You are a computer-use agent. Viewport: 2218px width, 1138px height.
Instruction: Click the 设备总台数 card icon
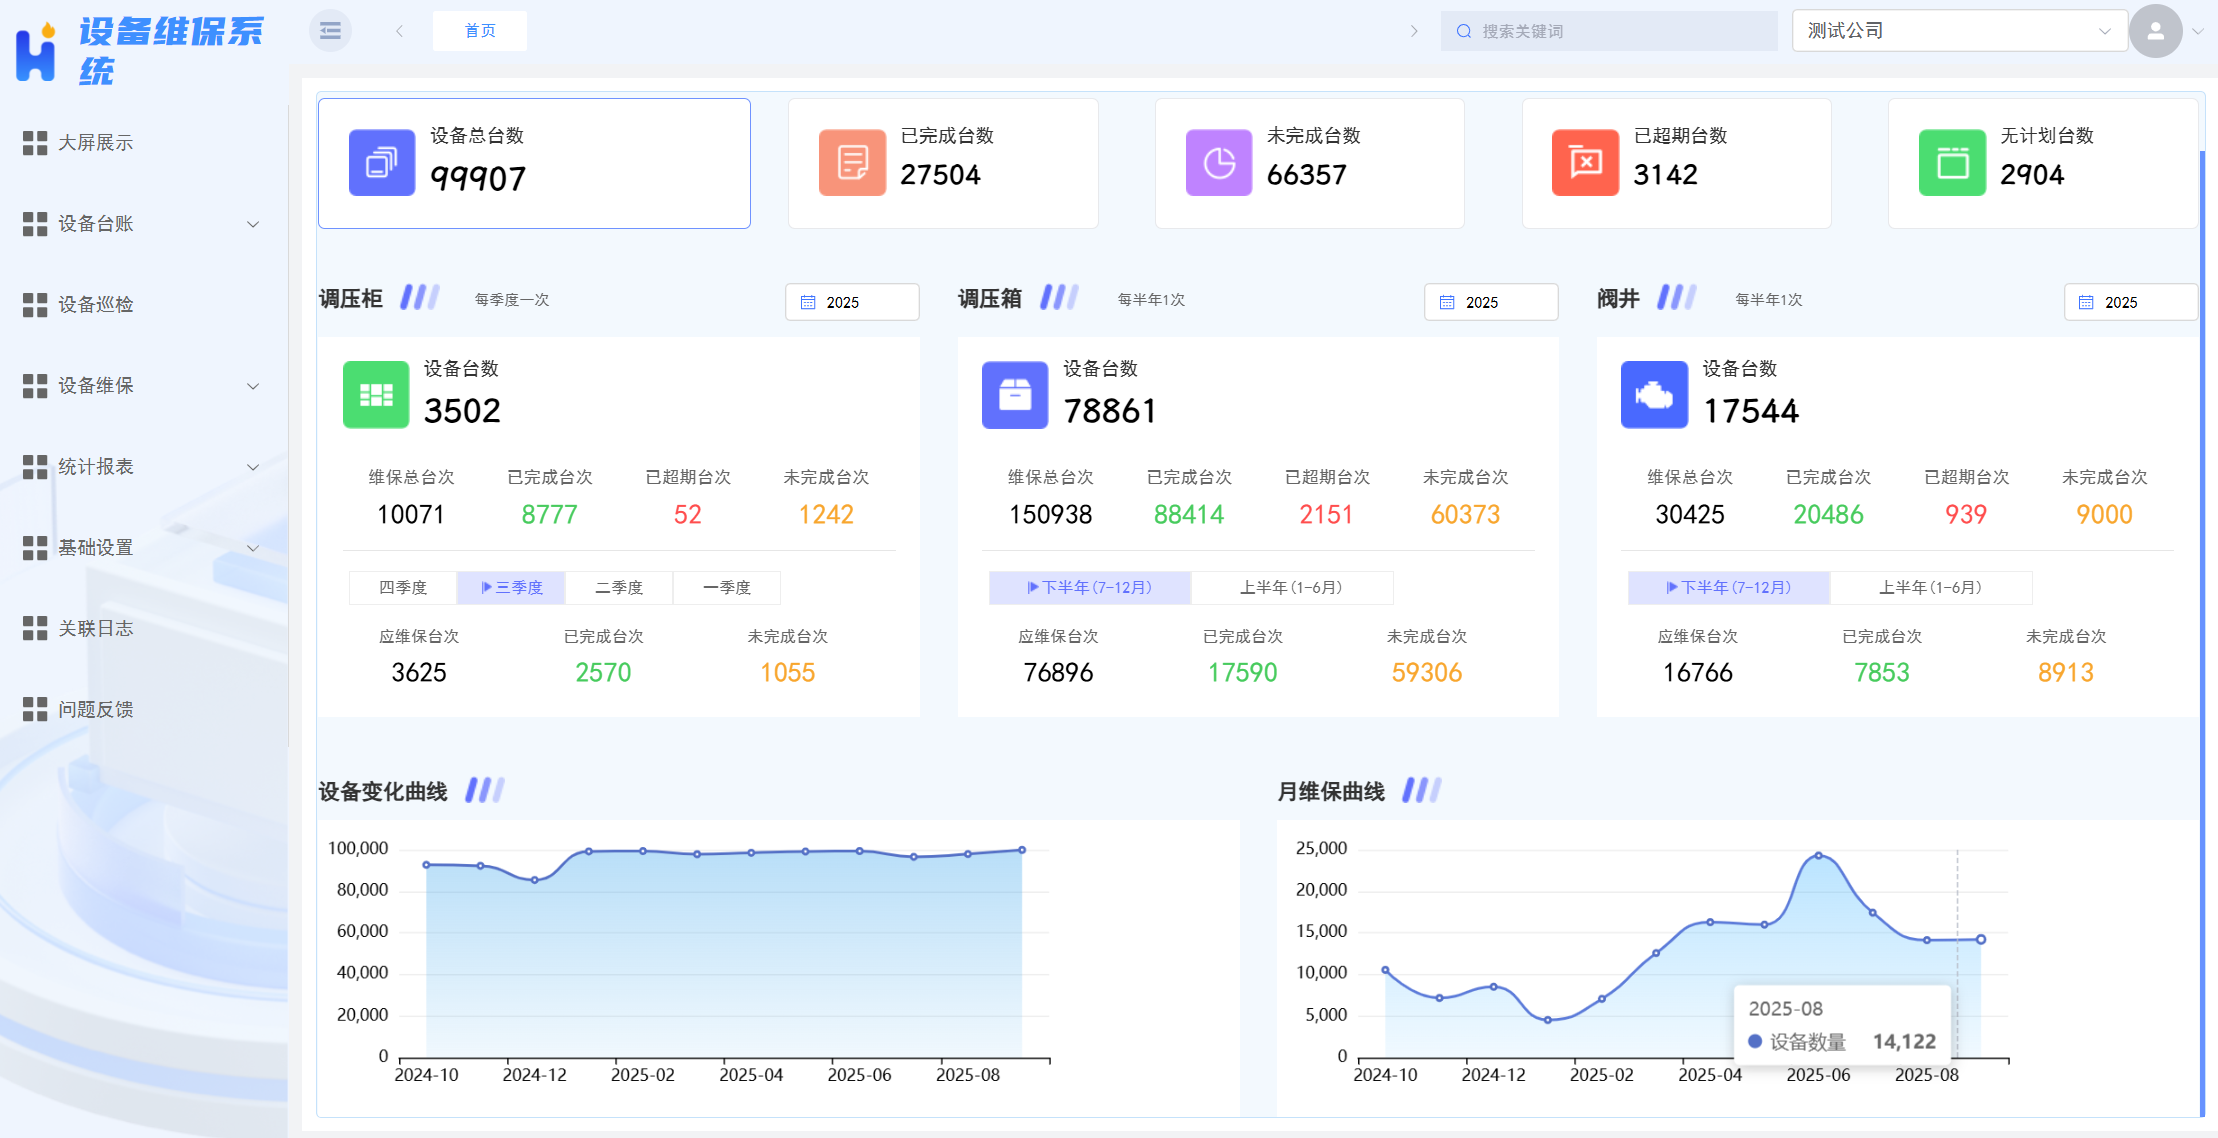point(381,162)
